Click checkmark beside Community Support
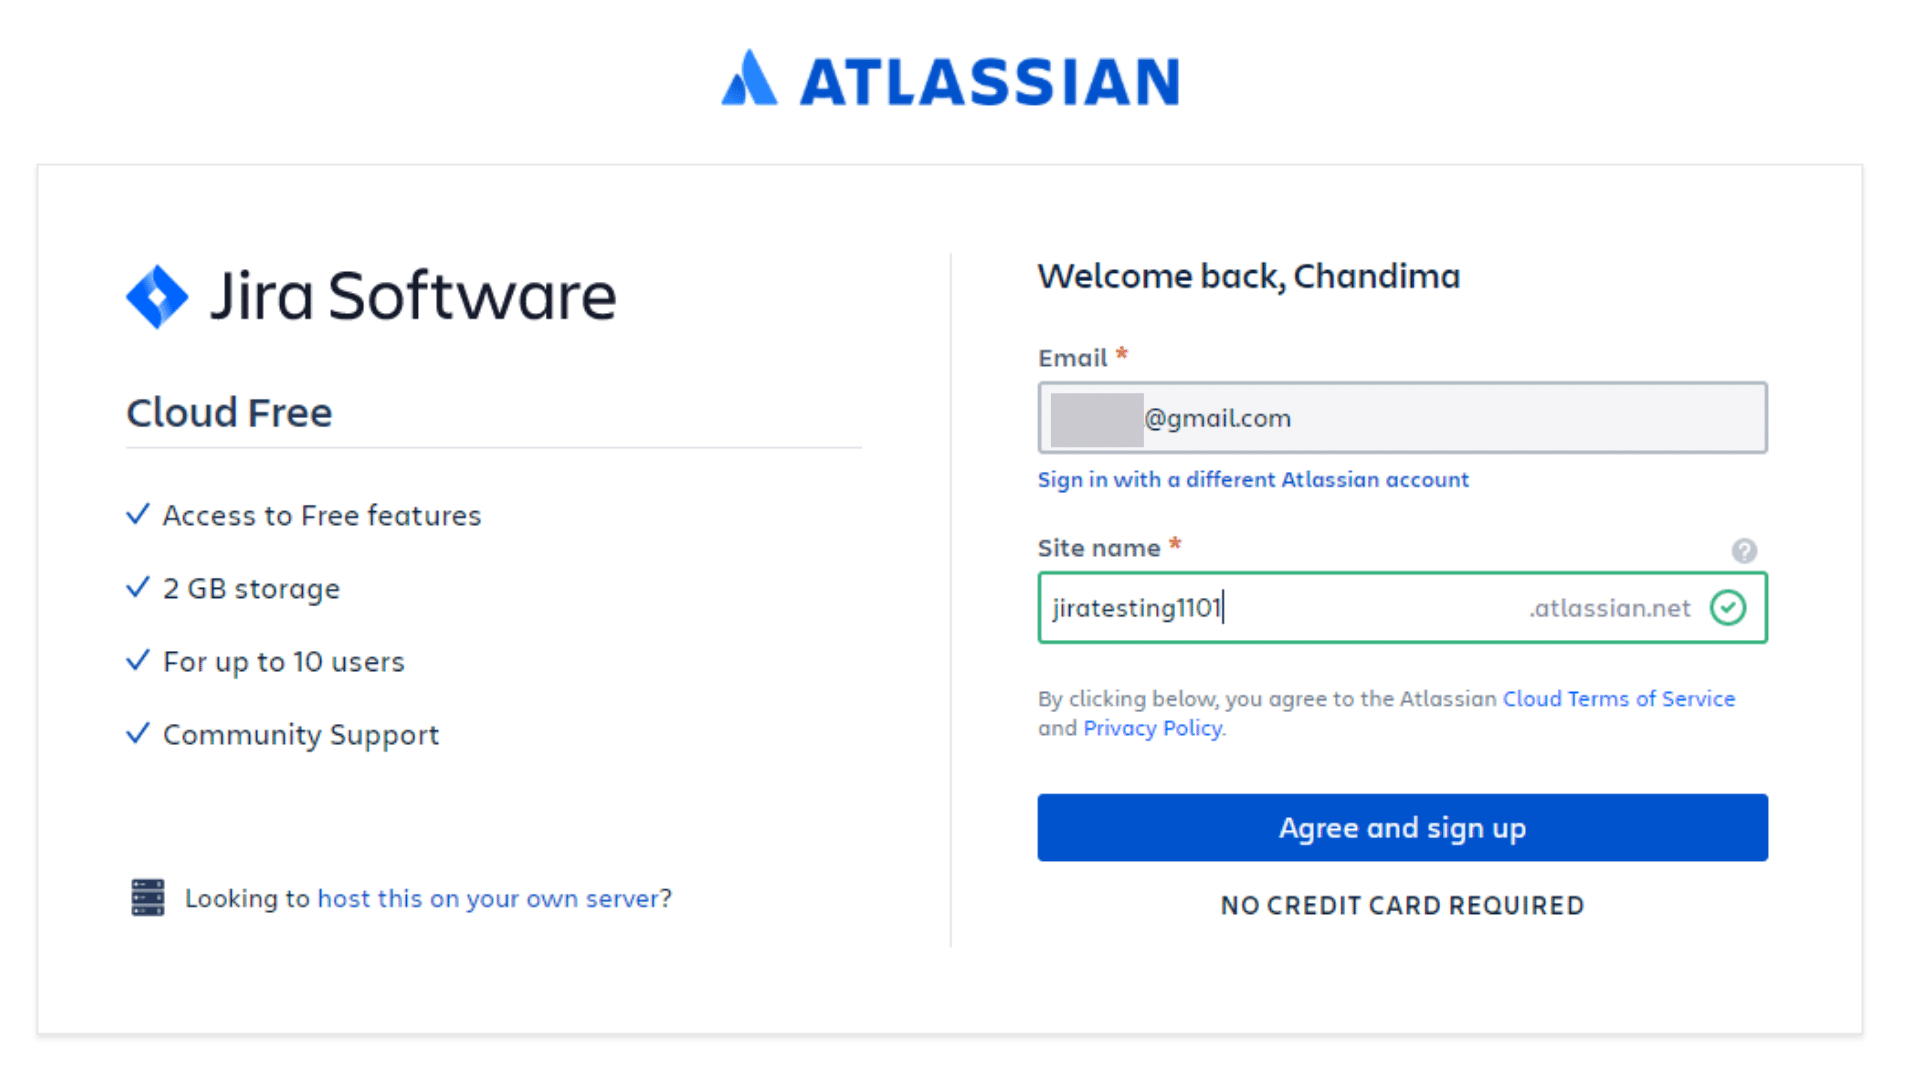This screenshot has width=1920, height=1080. (138, 733)
